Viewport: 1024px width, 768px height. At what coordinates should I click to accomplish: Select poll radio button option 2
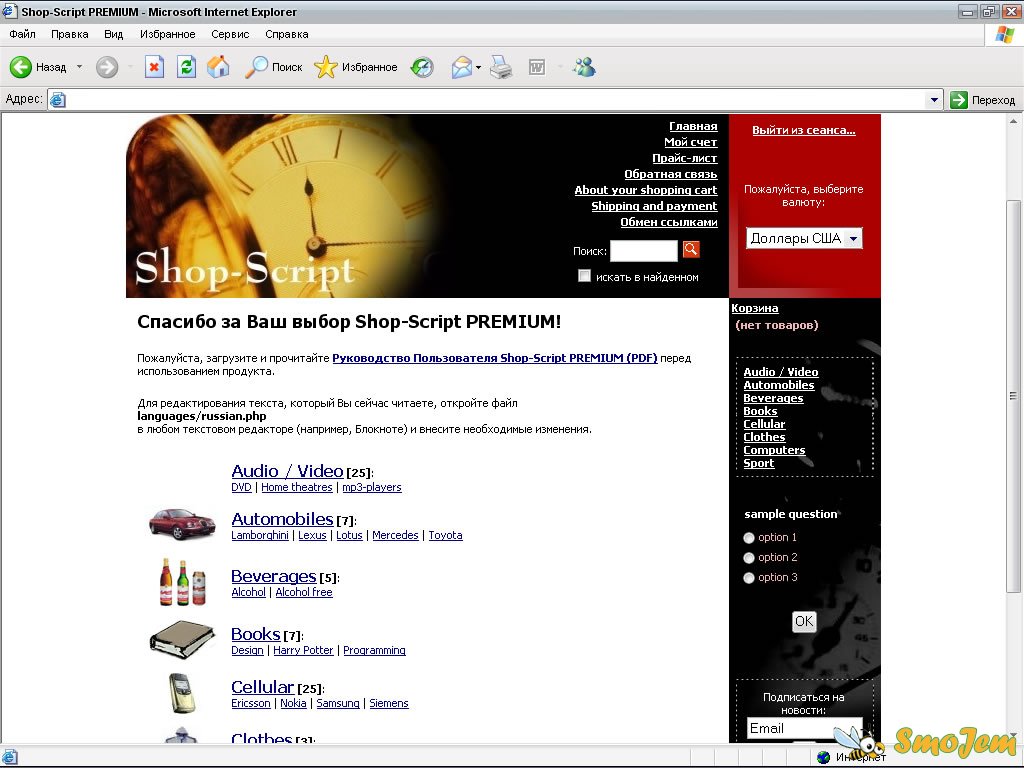click(749, 558)
